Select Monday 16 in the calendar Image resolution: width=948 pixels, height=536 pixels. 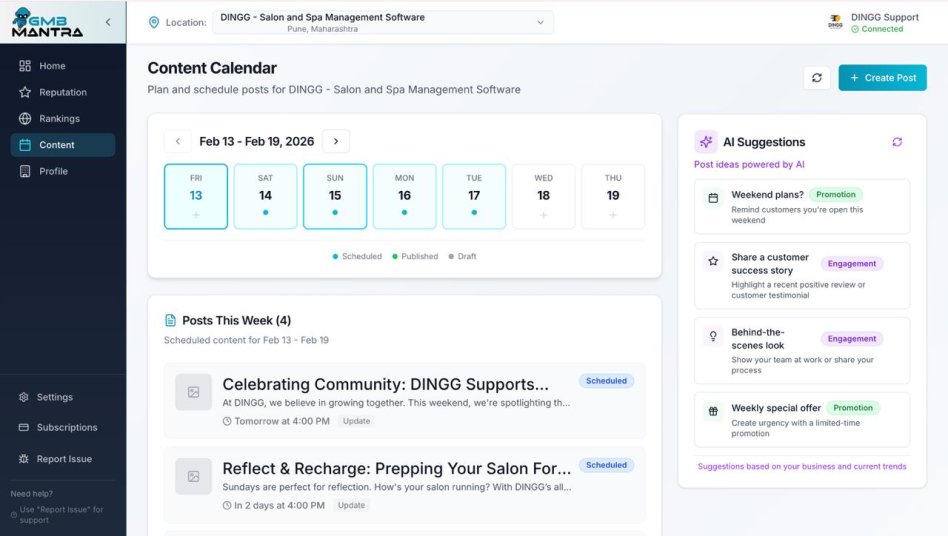pyautogui.click(x=404, y=196)
